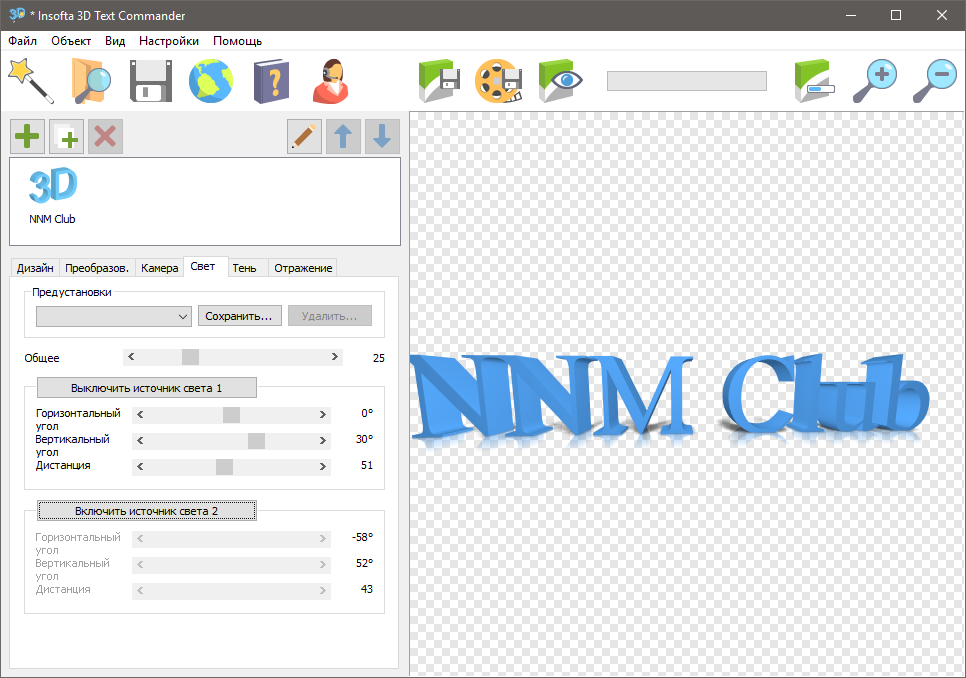
Task: Open the help book icon
Action: (271, 81)
